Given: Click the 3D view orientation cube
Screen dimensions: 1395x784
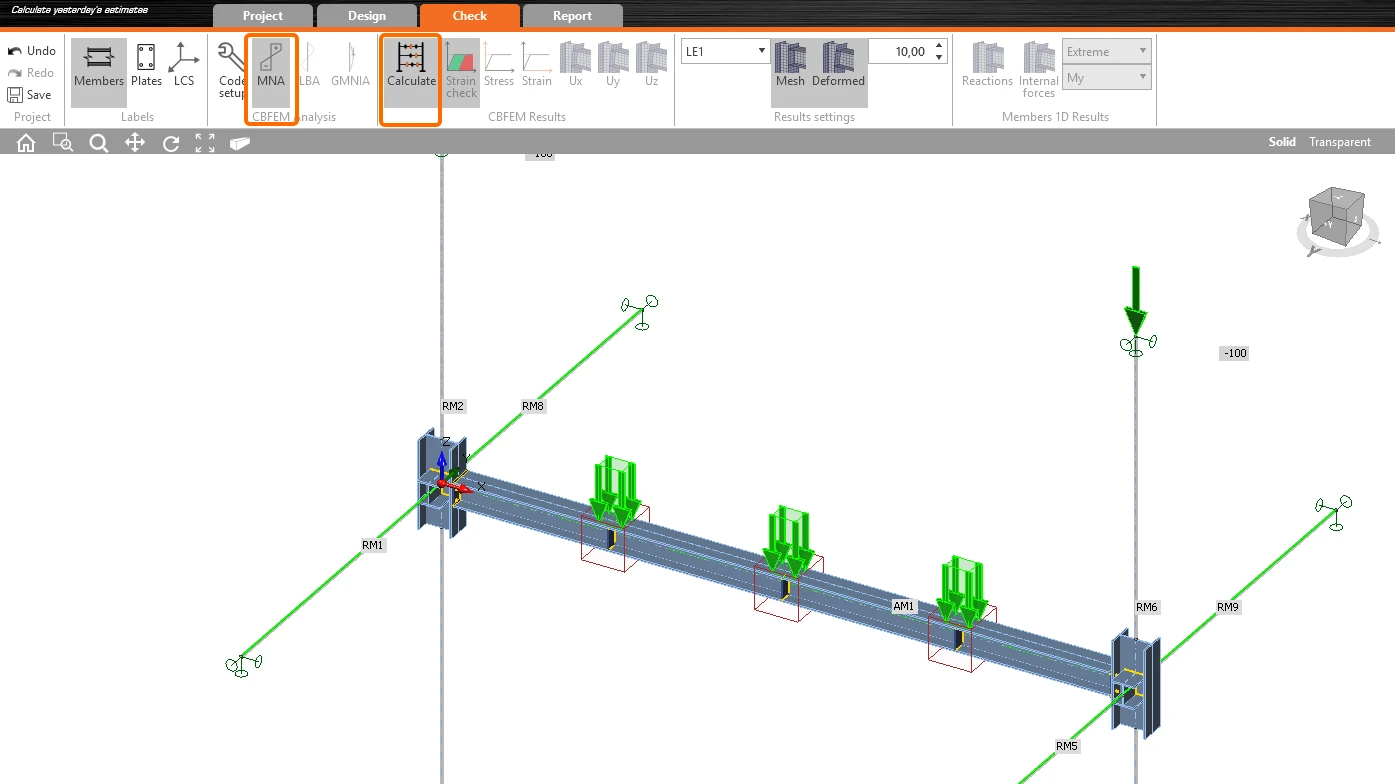Looking at the screenshot, I should (x=1335, y=213).
